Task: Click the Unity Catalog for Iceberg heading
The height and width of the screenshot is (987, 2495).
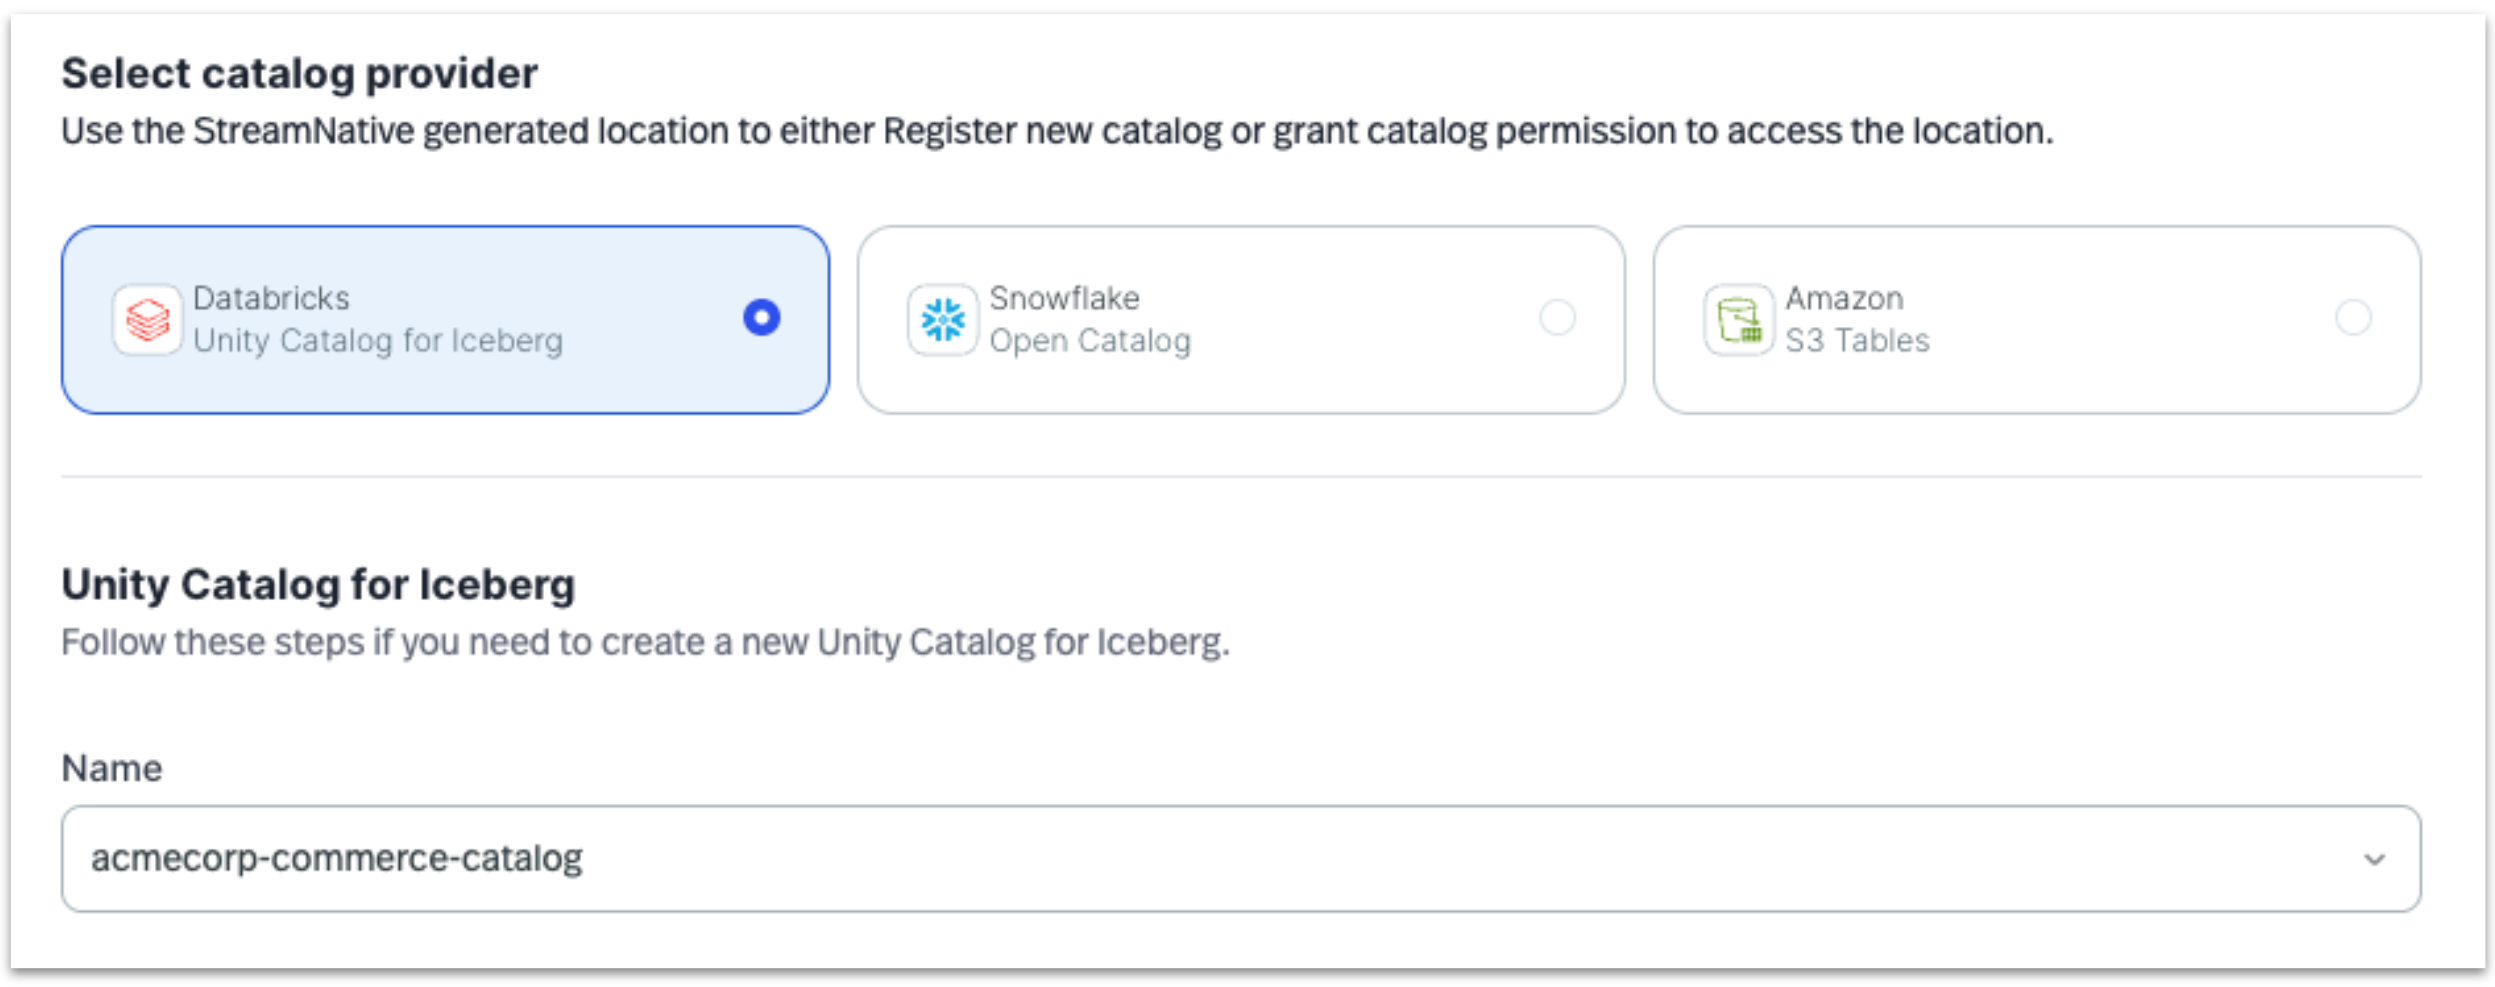Action: coord(318,583)
